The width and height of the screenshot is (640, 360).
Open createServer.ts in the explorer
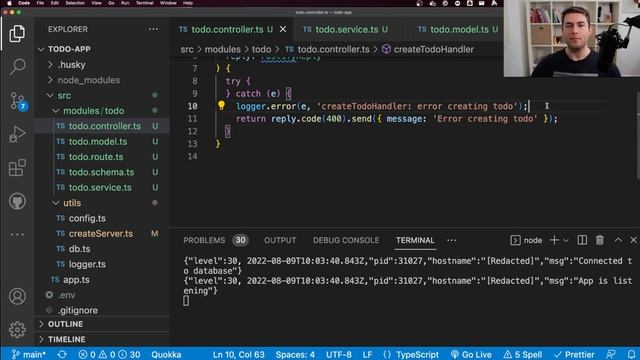tap(102, 234)
